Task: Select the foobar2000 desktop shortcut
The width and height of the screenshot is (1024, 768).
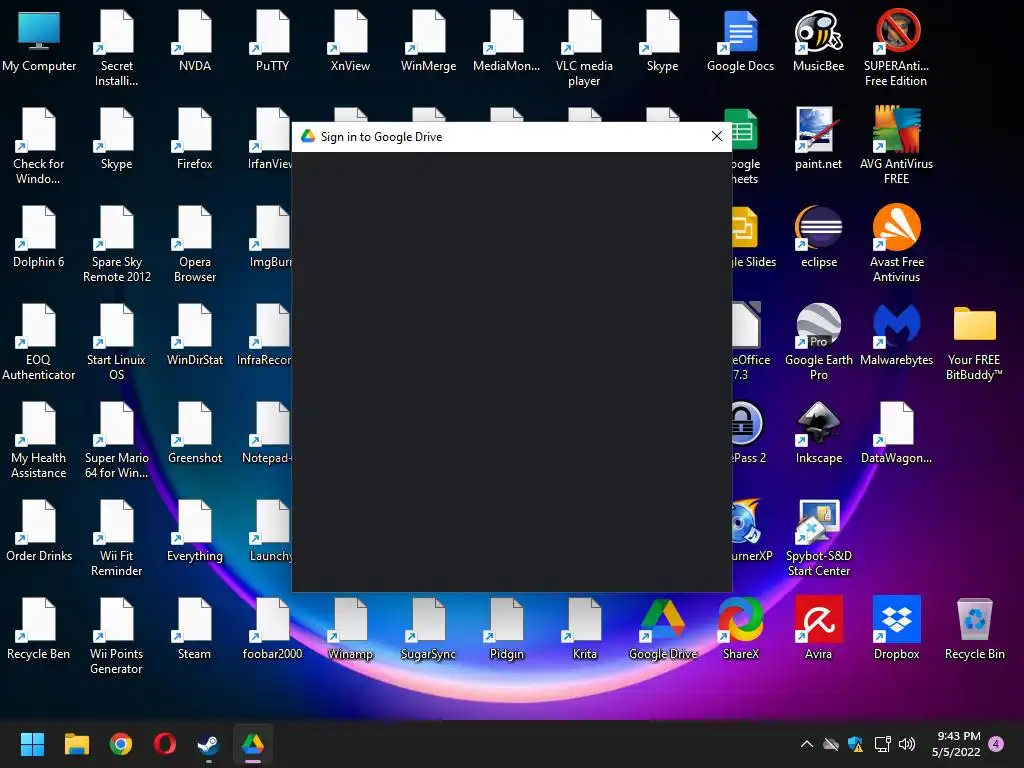Action: [272, 628]
